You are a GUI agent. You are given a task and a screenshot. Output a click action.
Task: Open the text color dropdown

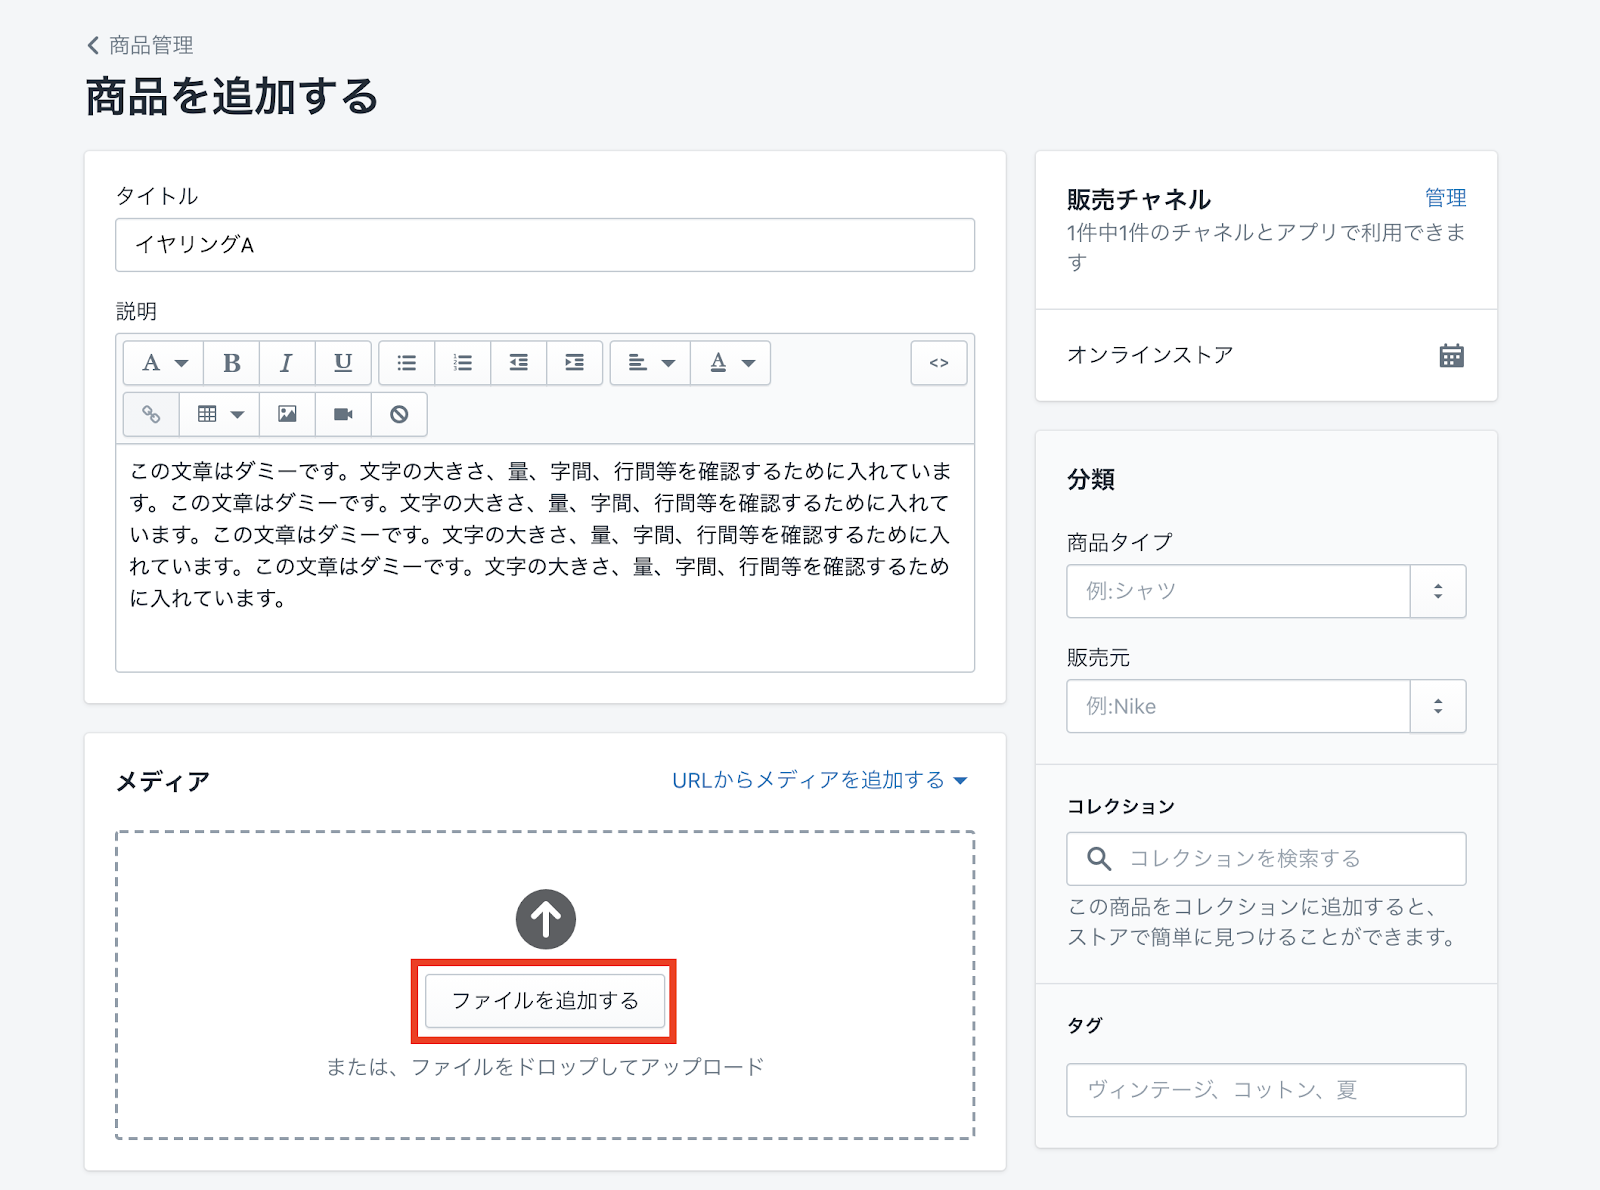[x=731, y=363]
